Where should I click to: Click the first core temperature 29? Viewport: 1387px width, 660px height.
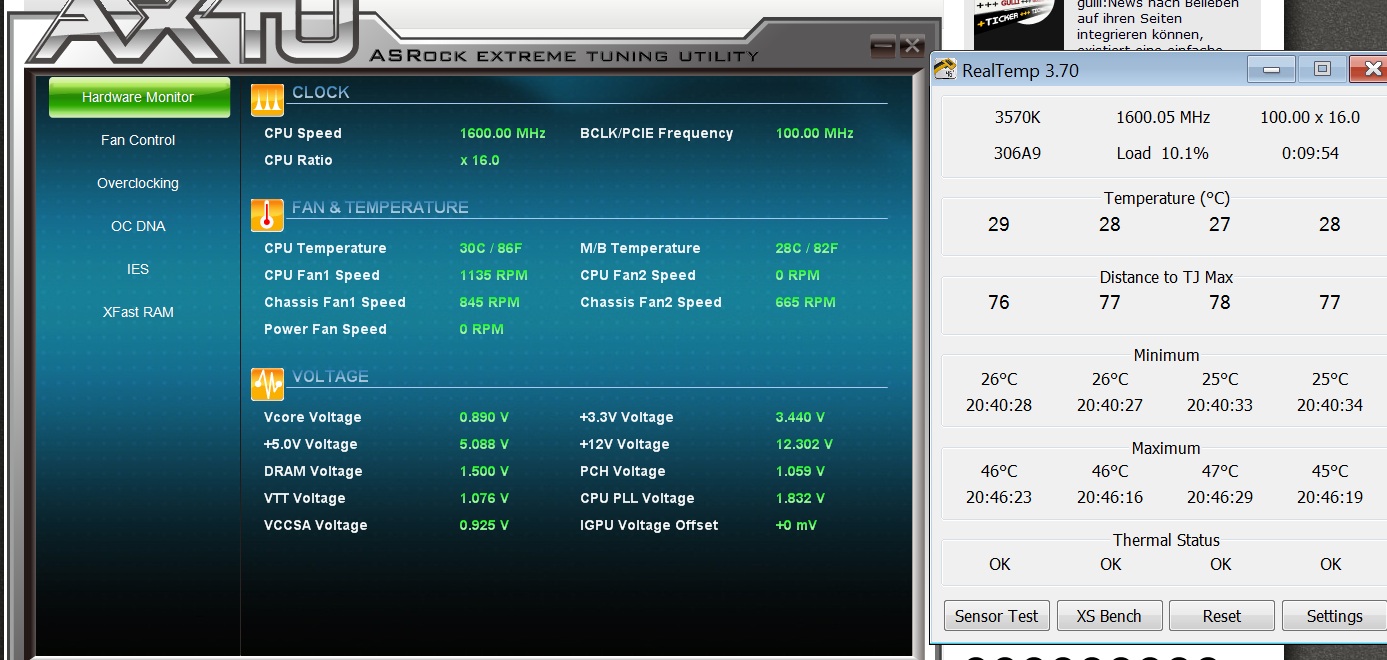[999, 224]
